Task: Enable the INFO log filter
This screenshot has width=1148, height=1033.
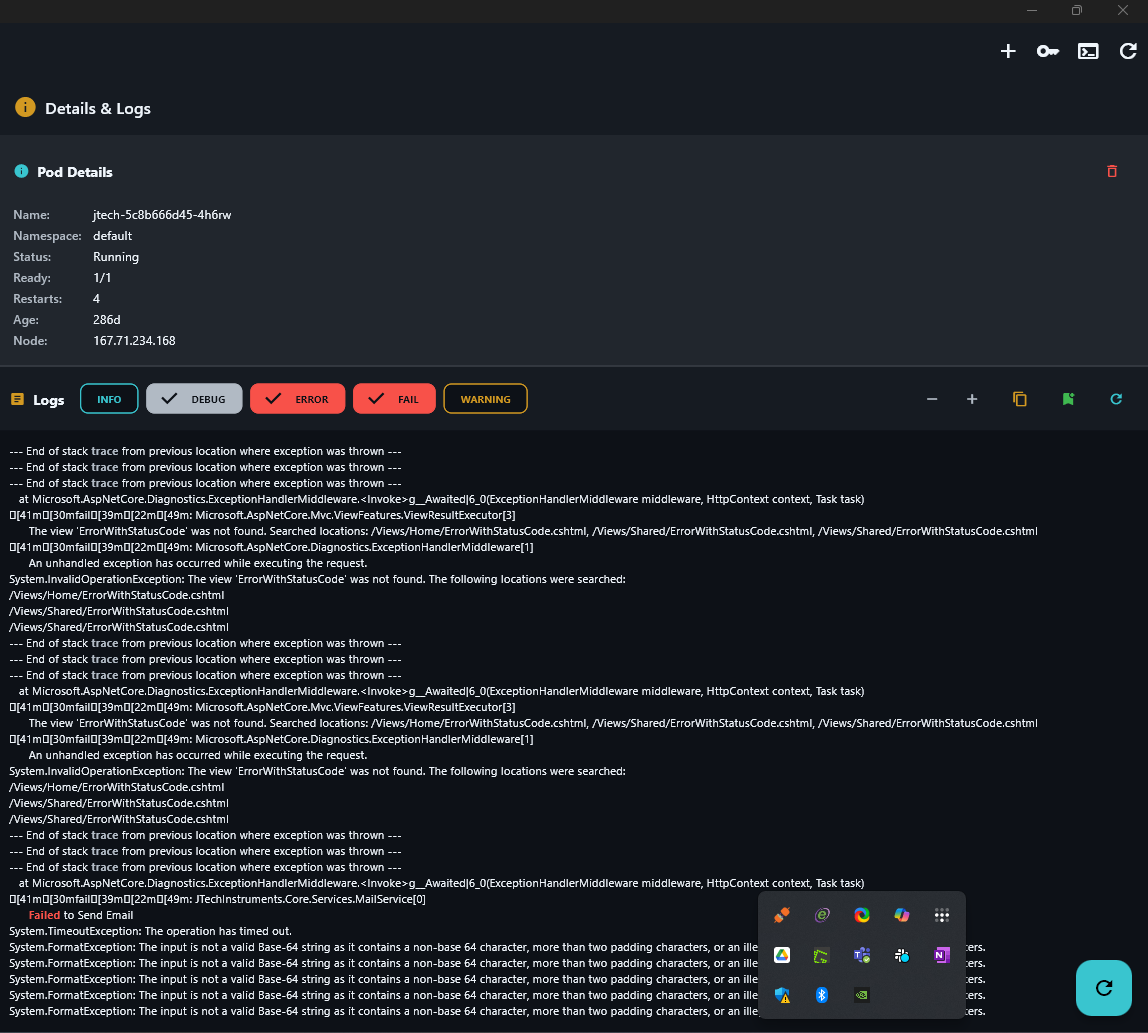Action: click(109, 398)
